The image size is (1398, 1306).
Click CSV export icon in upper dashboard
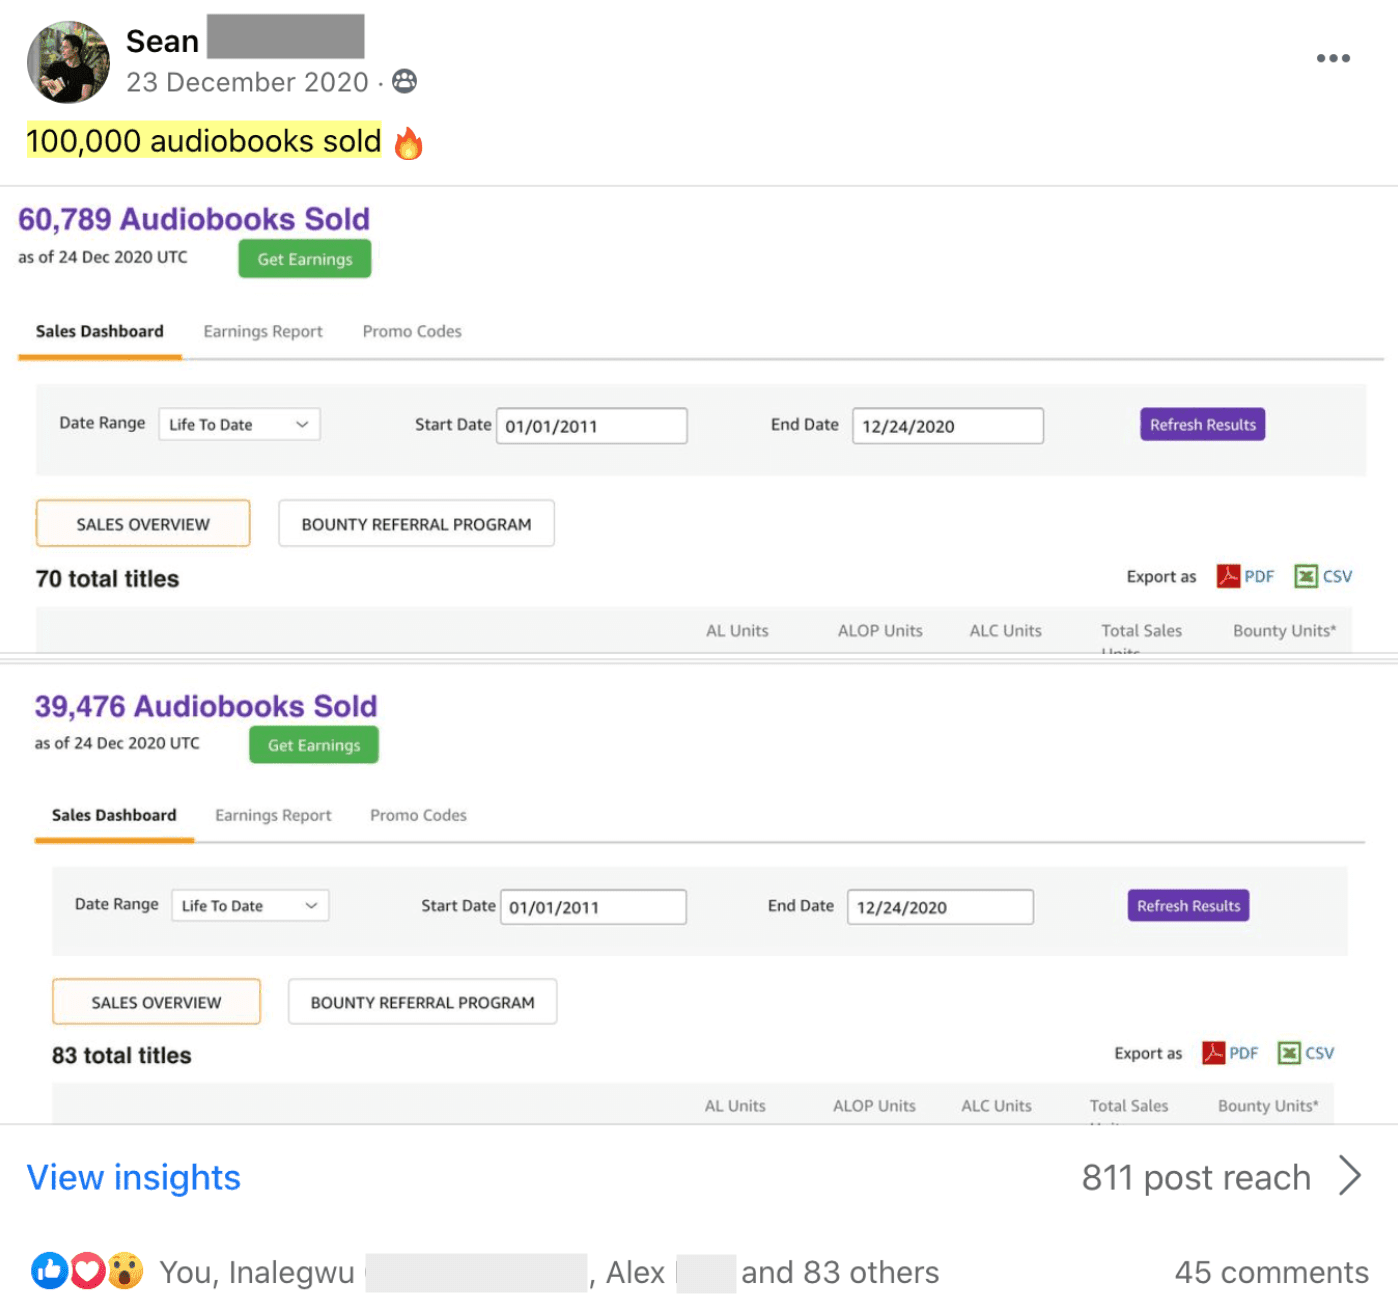[1306, 577]
